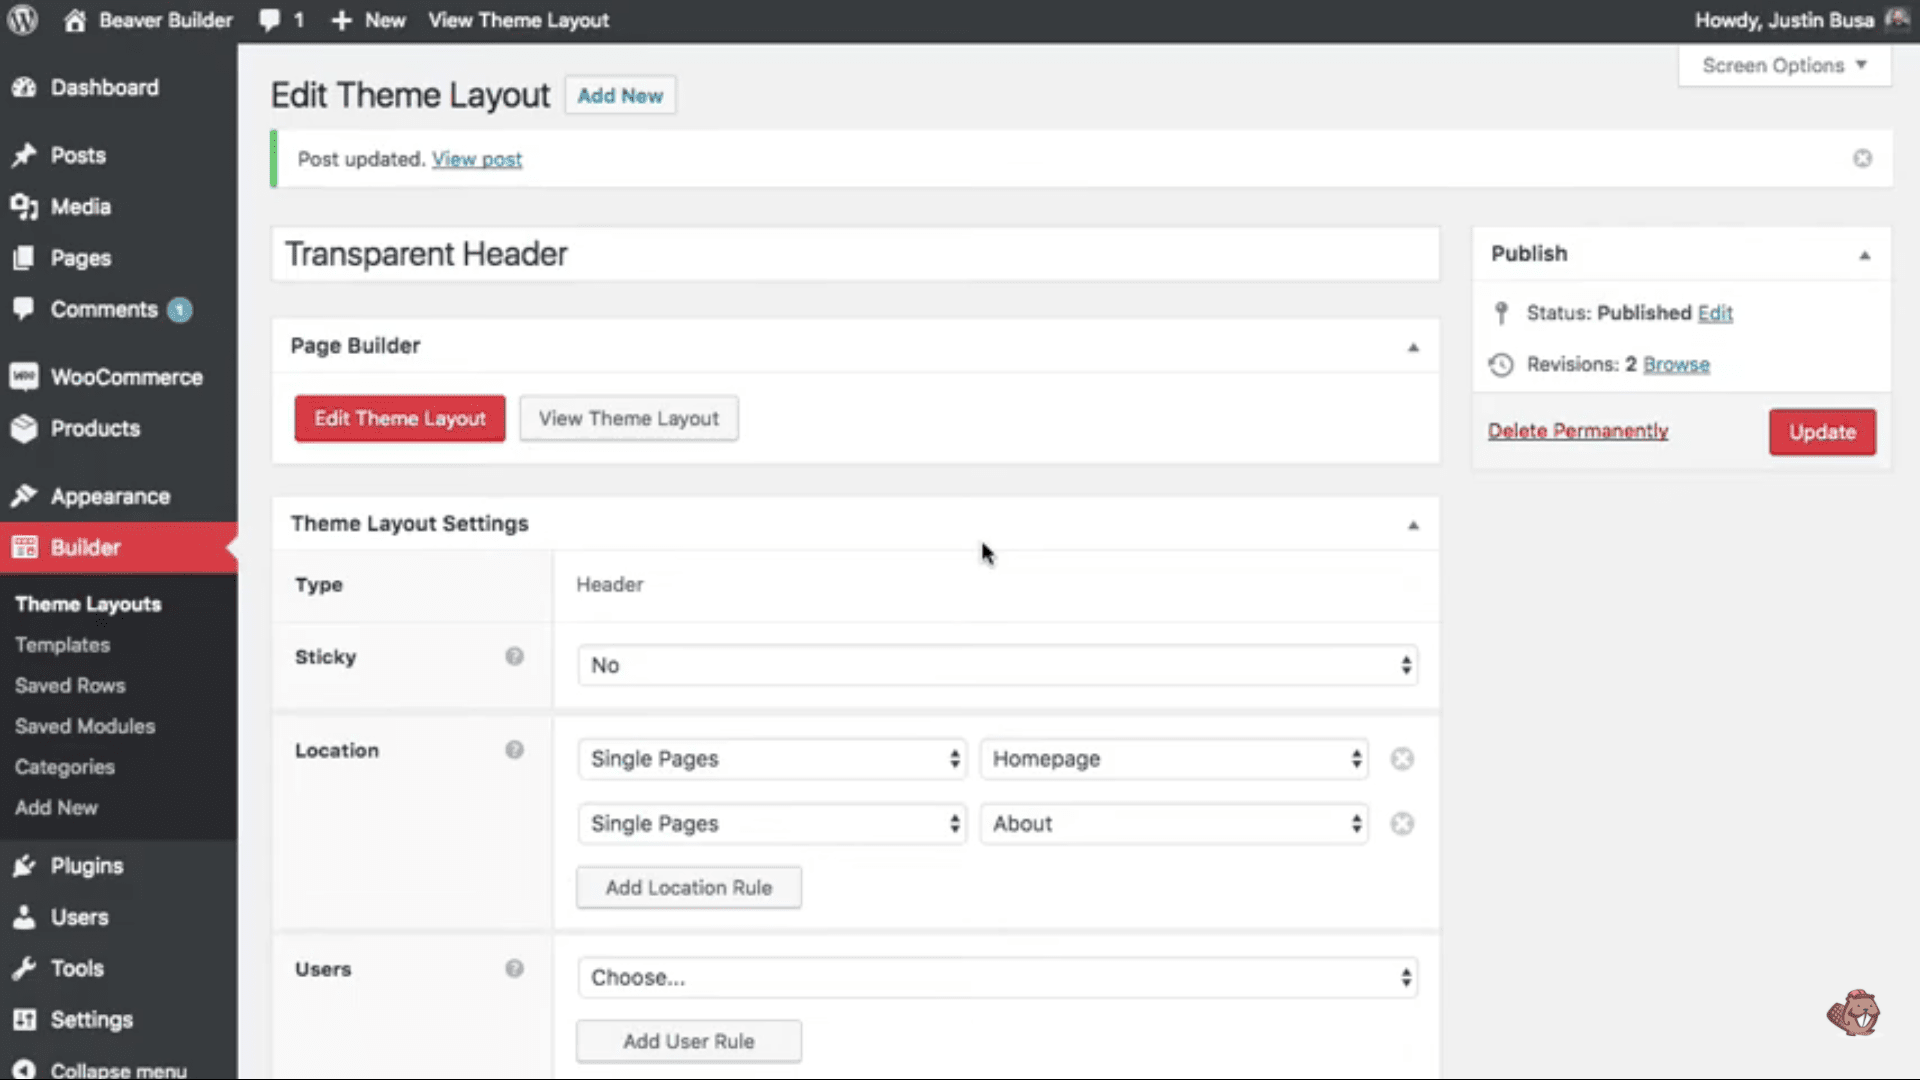Click the user avatar in admin bar
Image resolution: width=1920 pixels, height=1080 pixels.
(1897, 20)
